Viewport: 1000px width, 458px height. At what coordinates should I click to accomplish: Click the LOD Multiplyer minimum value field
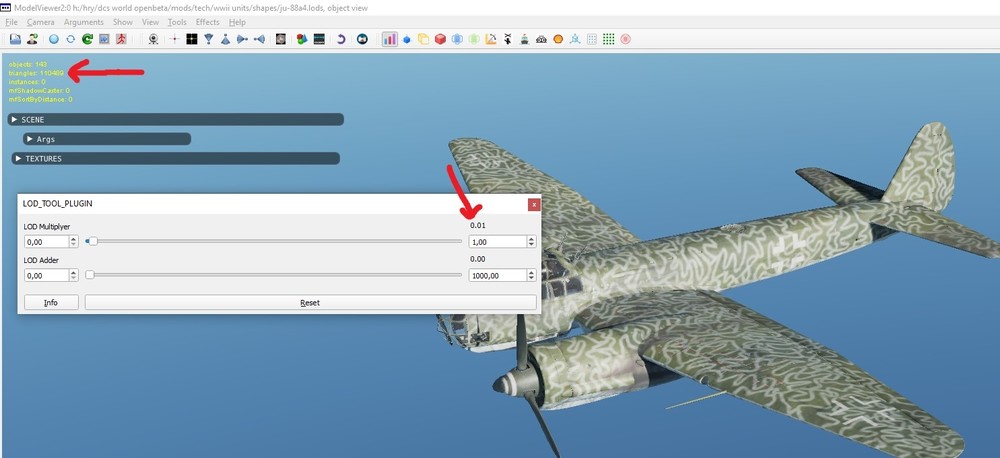click(46, 242)
